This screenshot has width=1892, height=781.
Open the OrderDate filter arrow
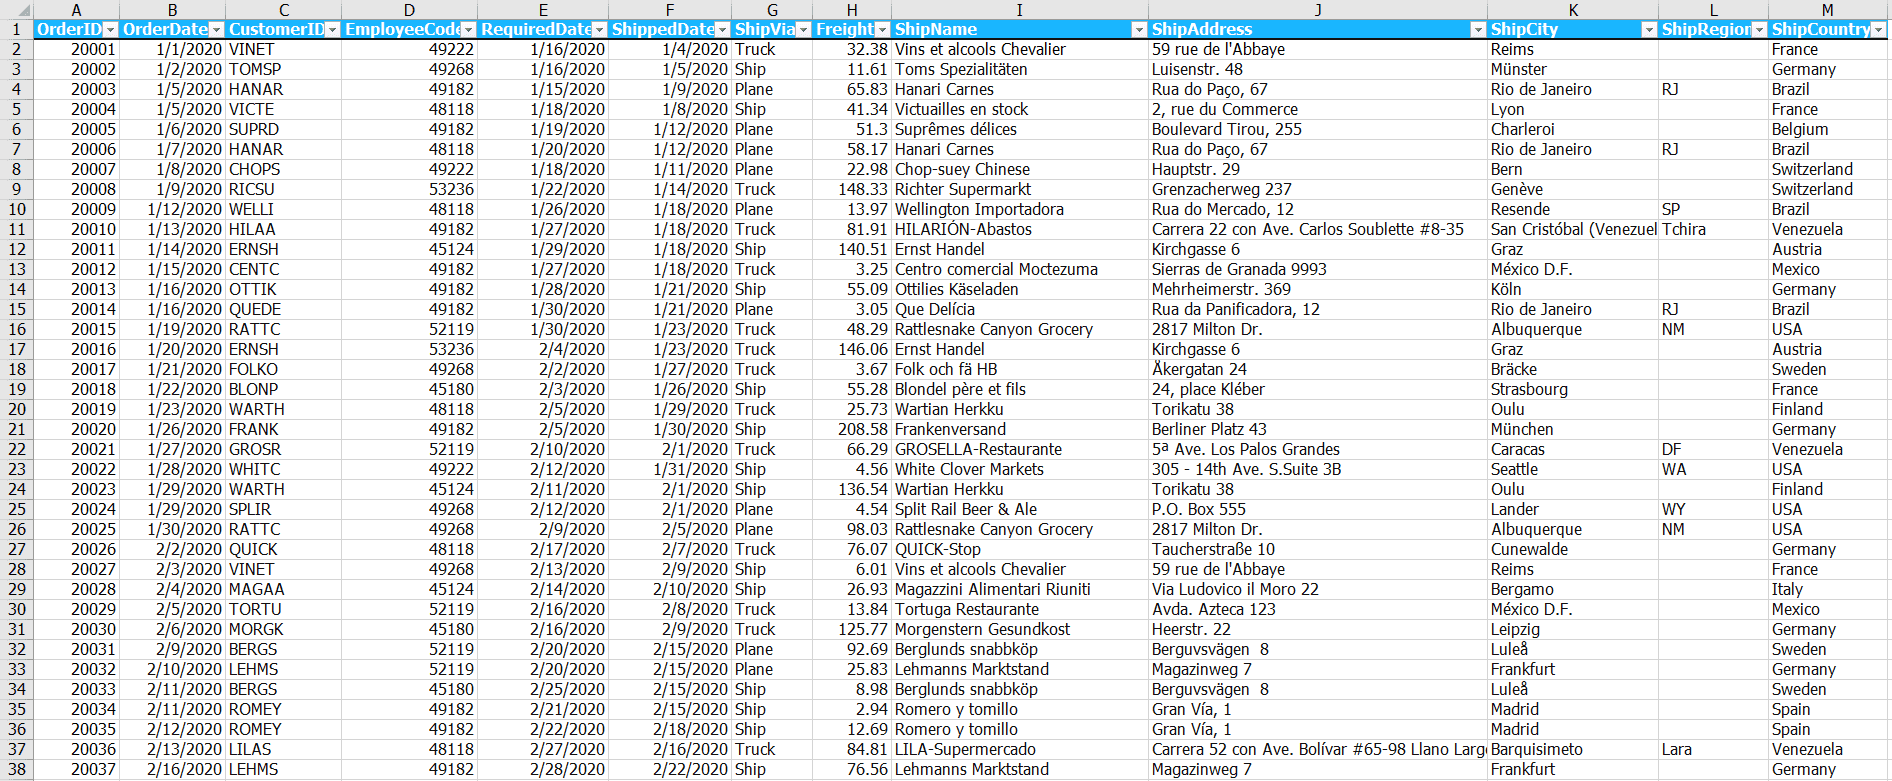click(x=216, y=30)
